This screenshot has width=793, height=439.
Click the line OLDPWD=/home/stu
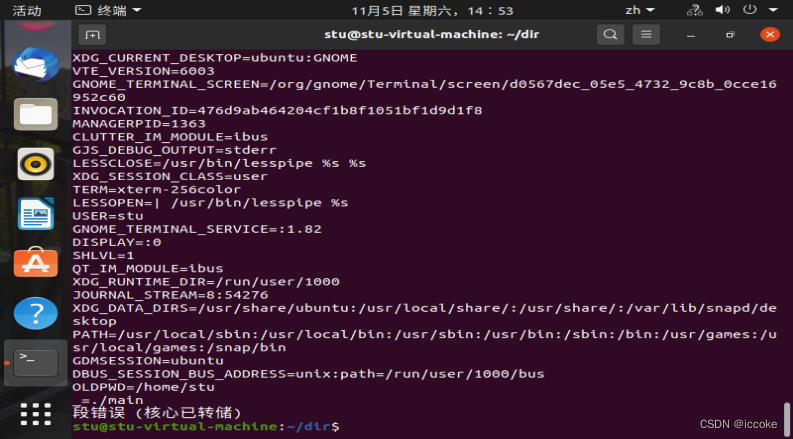pyautogui.click(x=144, y=387)
